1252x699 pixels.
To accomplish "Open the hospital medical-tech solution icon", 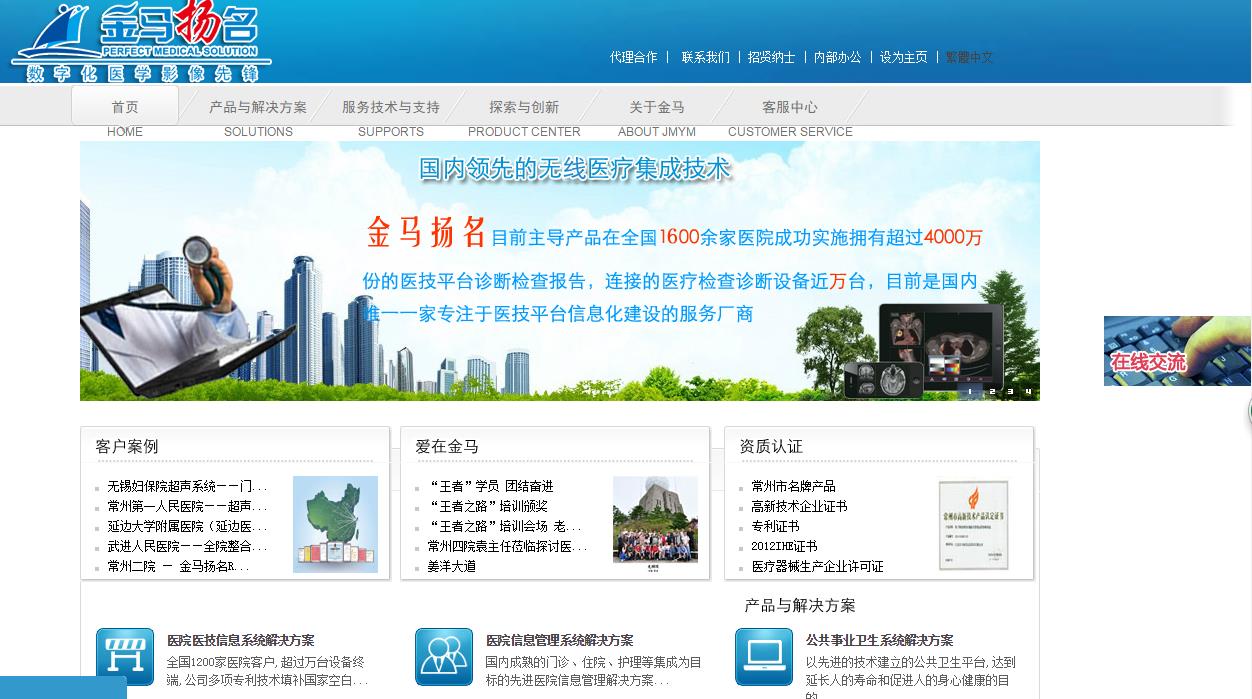I will coord(125,657).
